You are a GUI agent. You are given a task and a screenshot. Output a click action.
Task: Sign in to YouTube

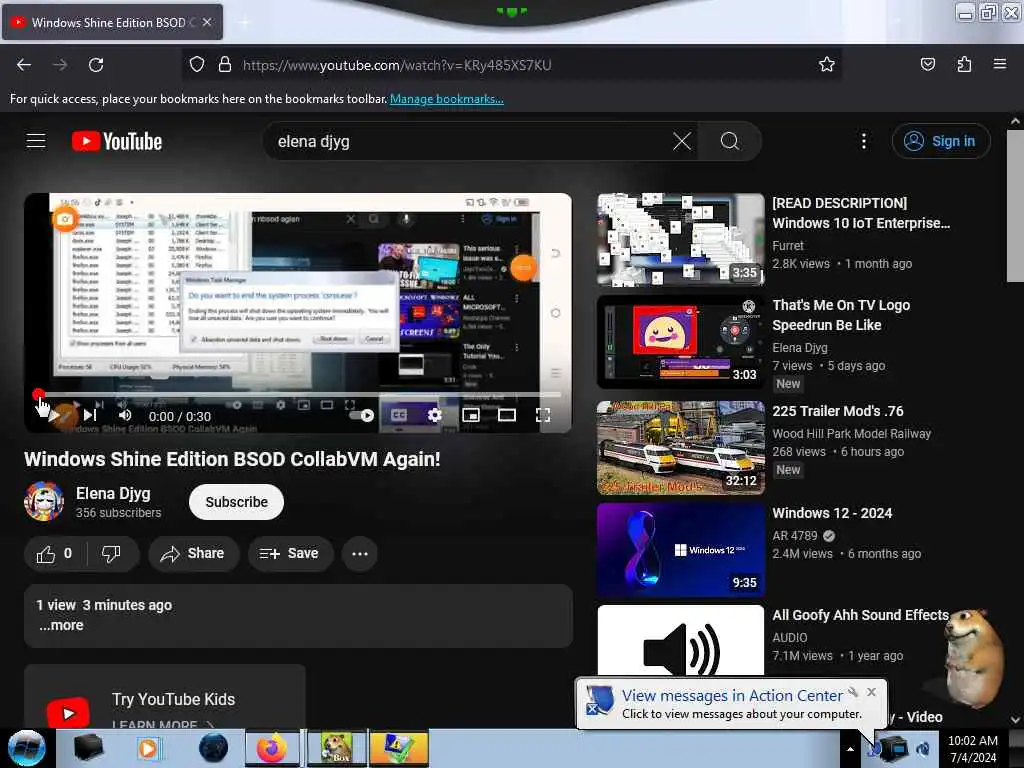940,141
